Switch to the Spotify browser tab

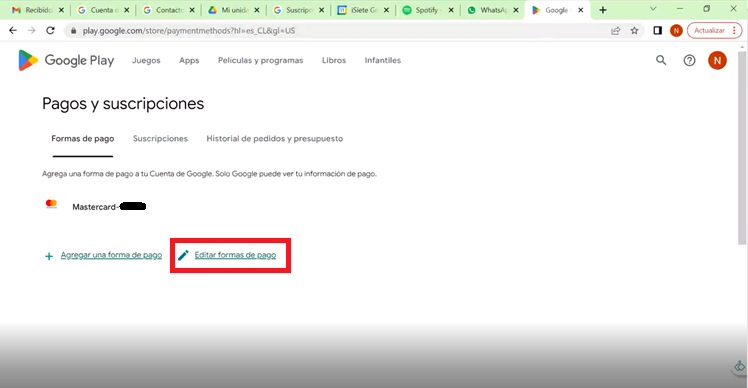tap(427, 10)
